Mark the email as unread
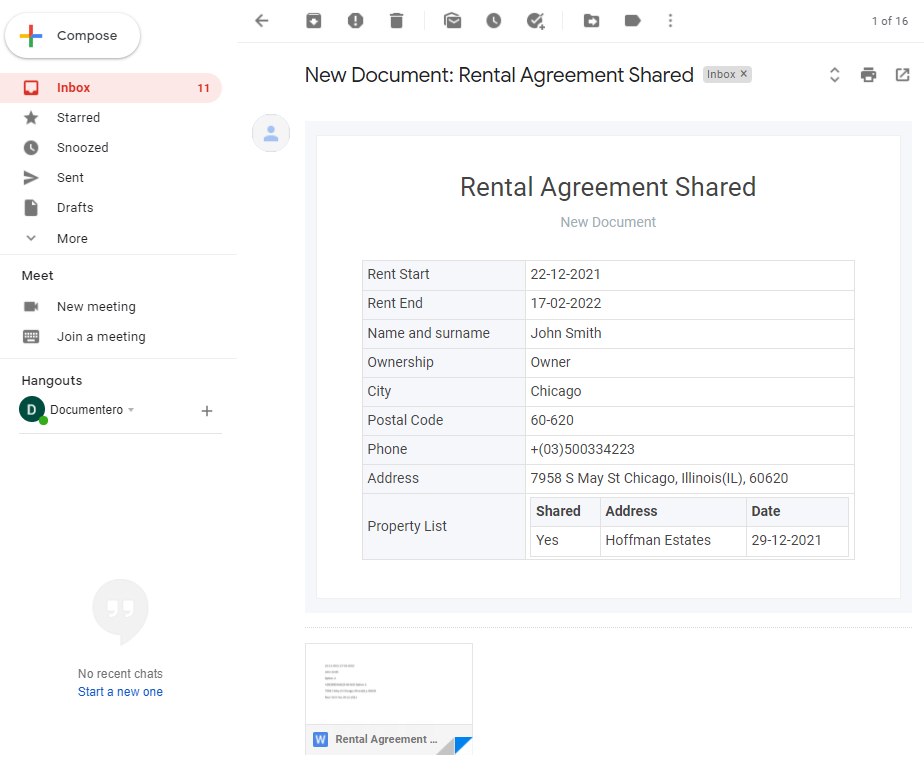924x763 pixels. pyautogui.click(x=452, y=21)
